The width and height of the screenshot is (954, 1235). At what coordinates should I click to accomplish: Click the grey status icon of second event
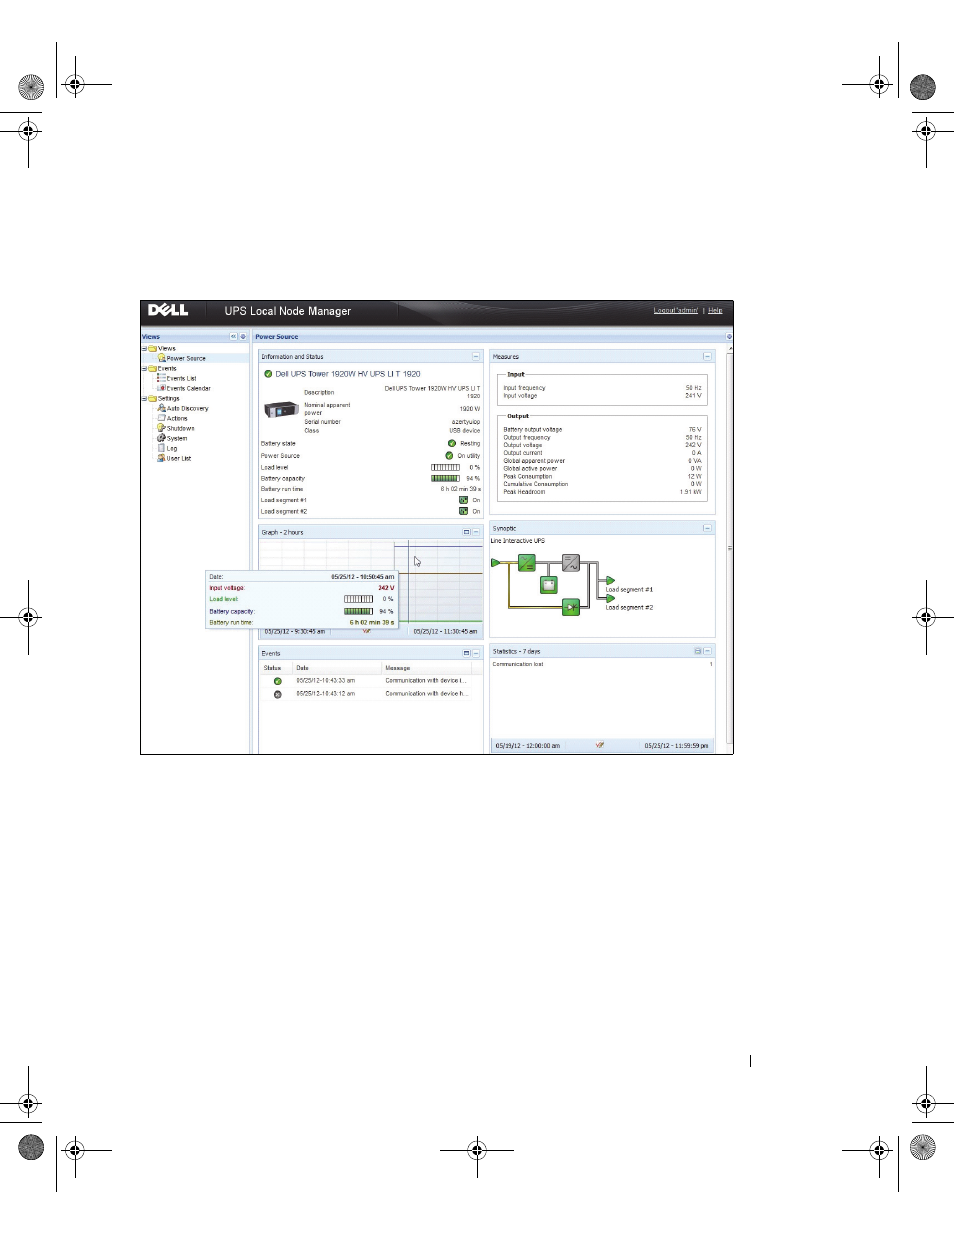(x=278, y=694)
